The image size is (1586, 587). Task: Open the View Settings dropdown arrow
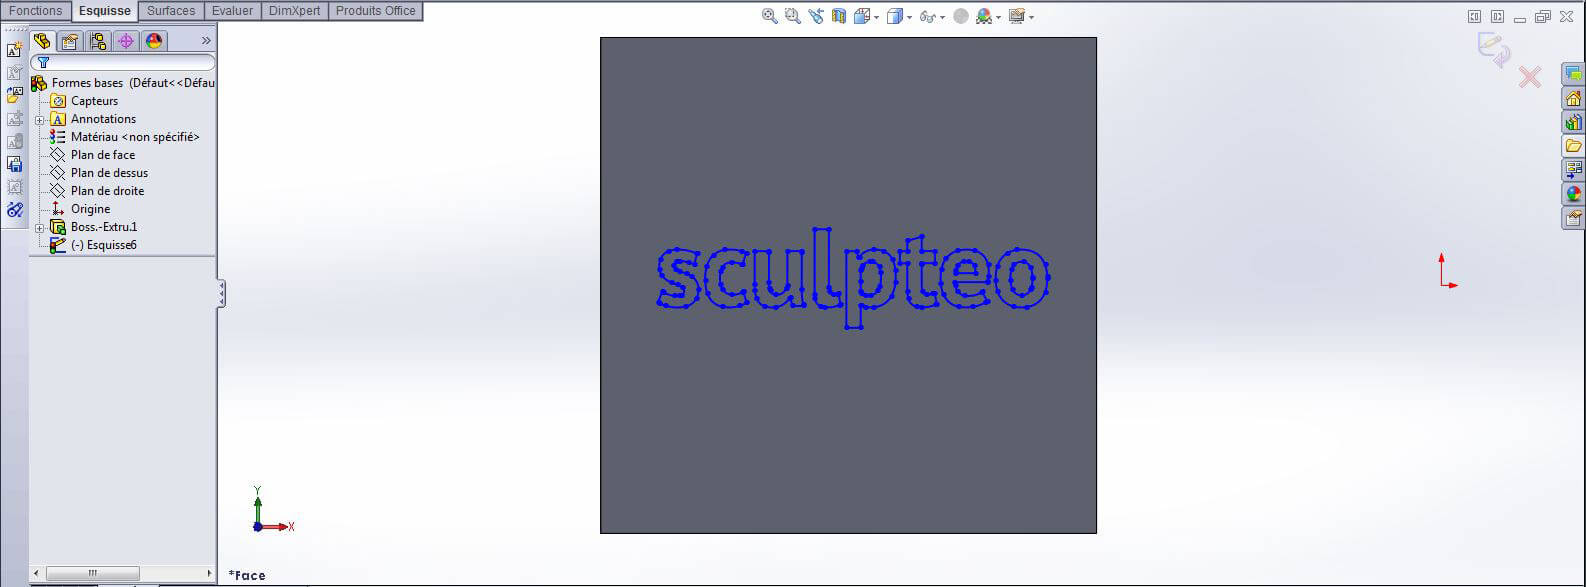coord(1031,17)
